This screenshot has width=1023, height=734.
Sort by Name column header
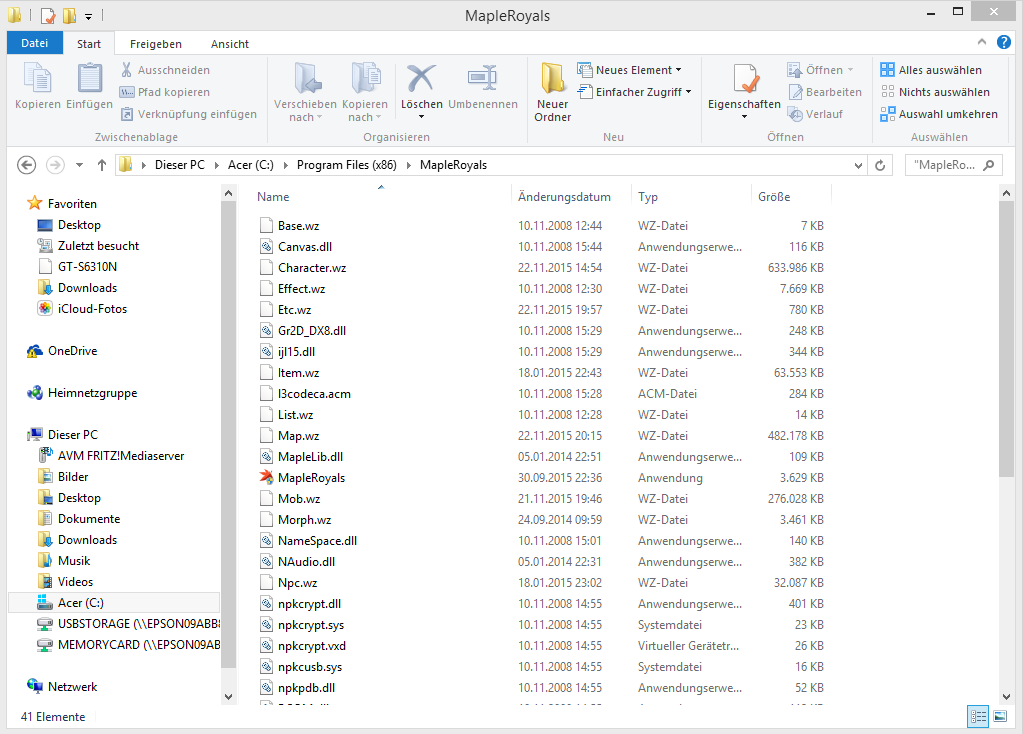click(x=273, y=197)
